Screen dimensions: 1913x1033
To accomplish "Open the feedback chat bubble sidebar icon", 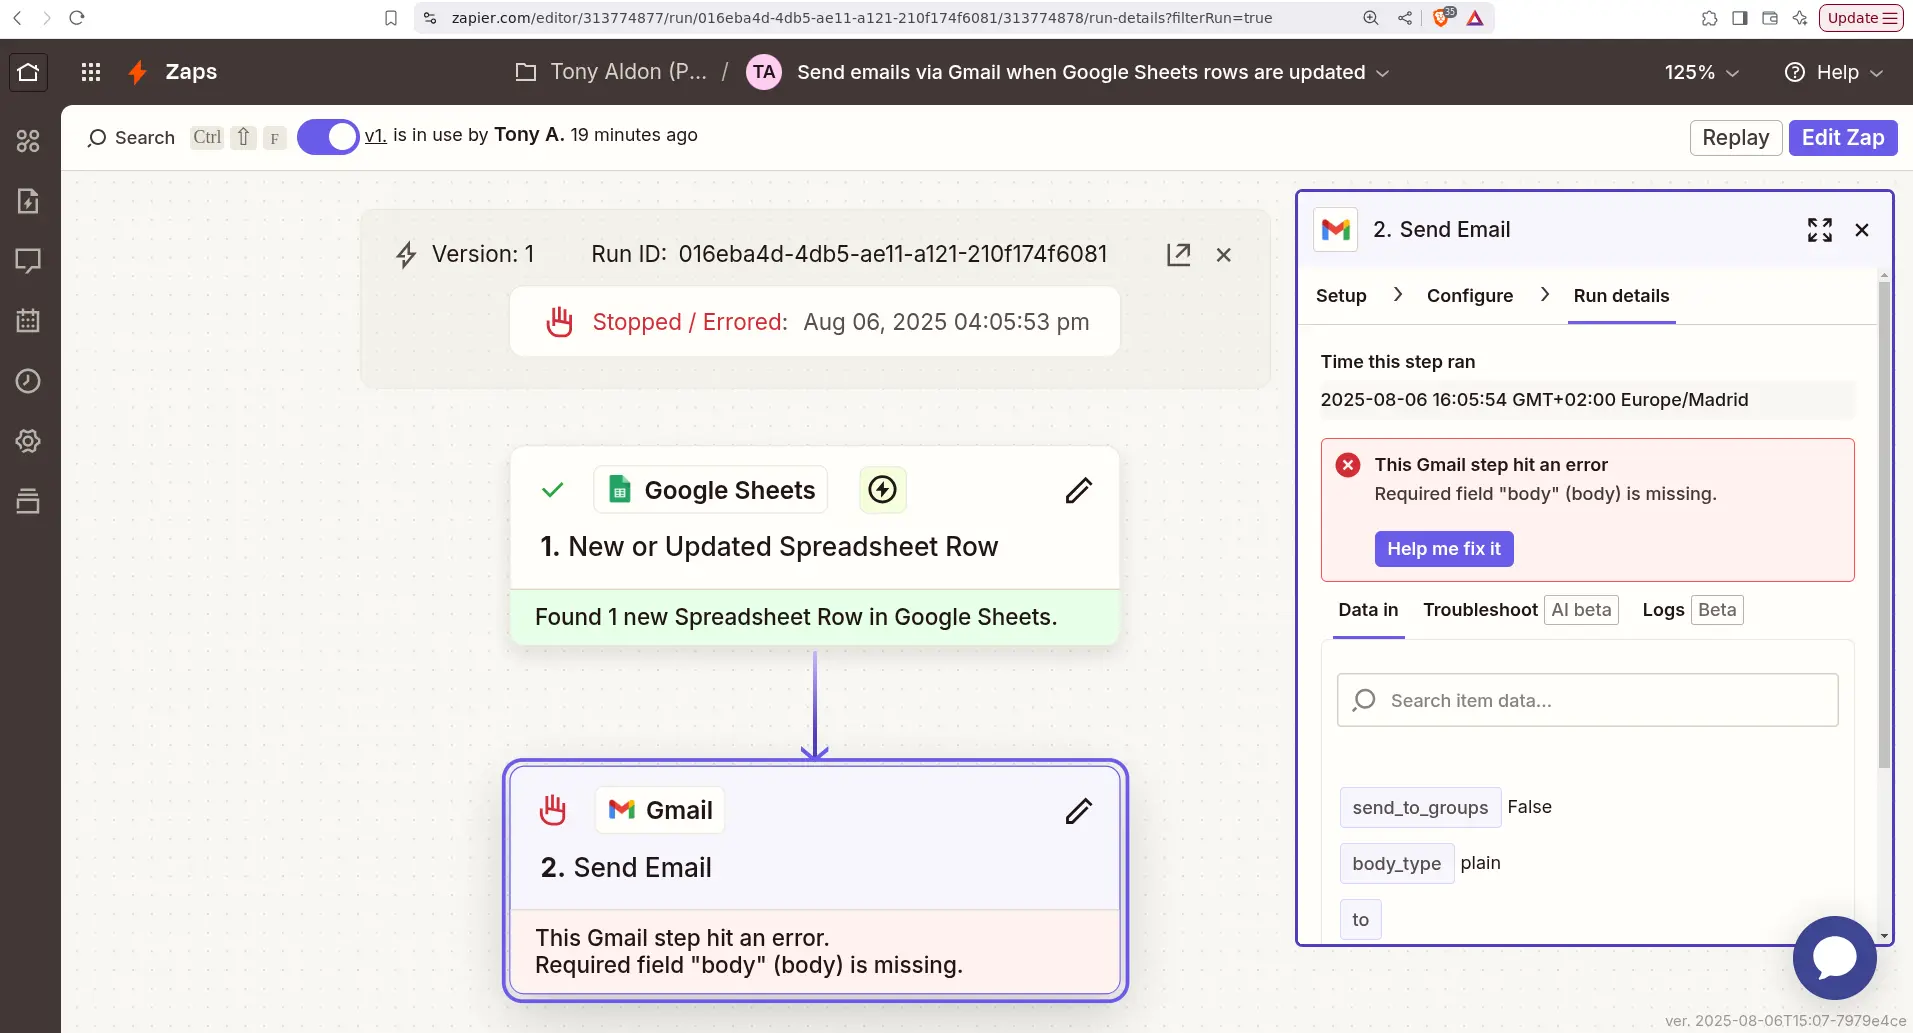I will [27, 261].
